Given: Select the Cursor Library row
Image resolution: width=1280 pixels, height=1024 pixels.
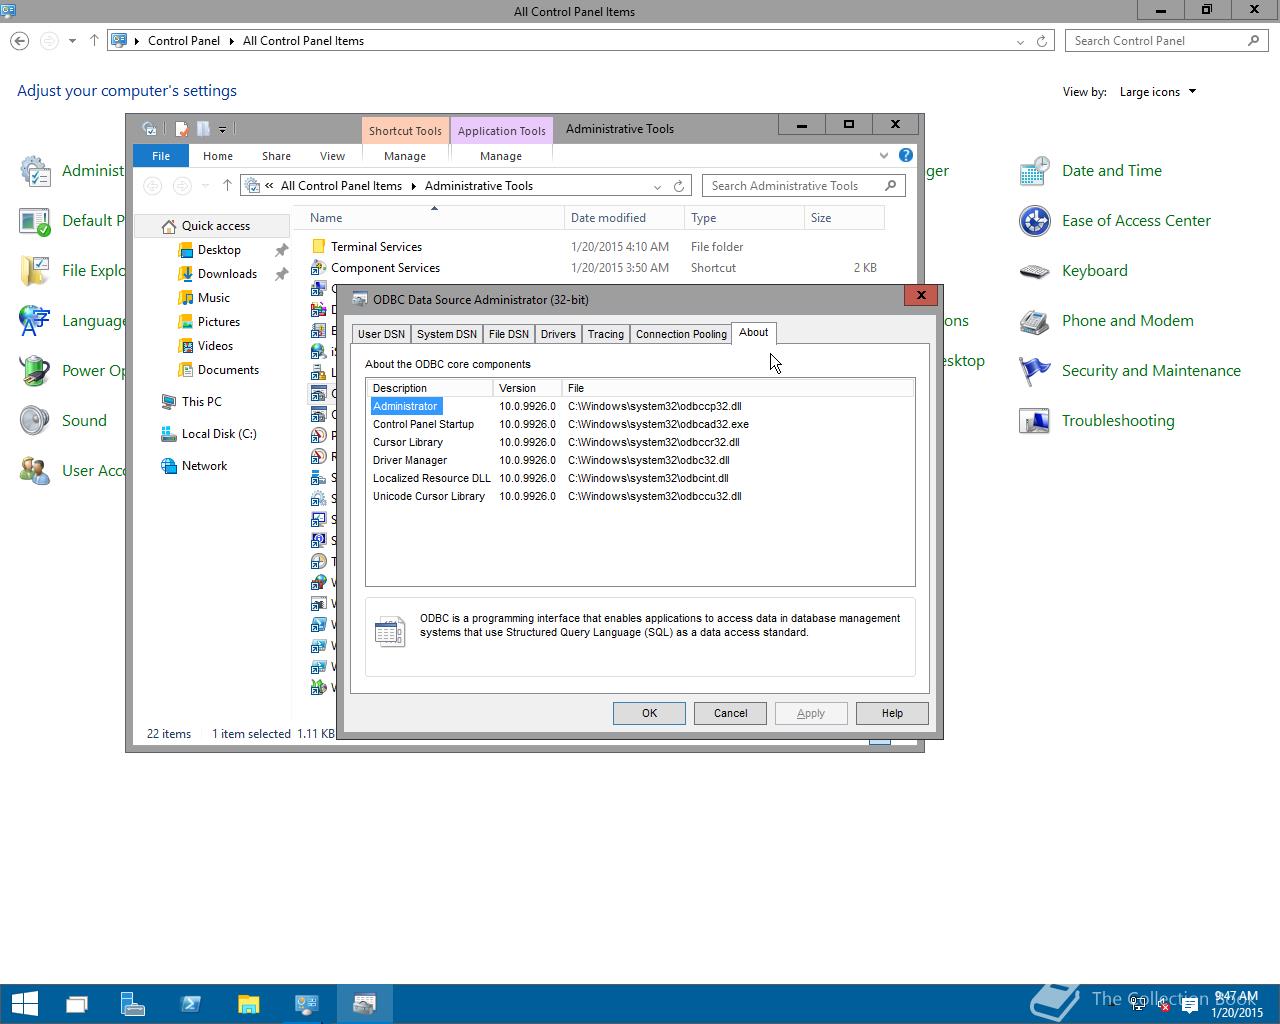Looking at the screenshot, I should pos(640,442).
